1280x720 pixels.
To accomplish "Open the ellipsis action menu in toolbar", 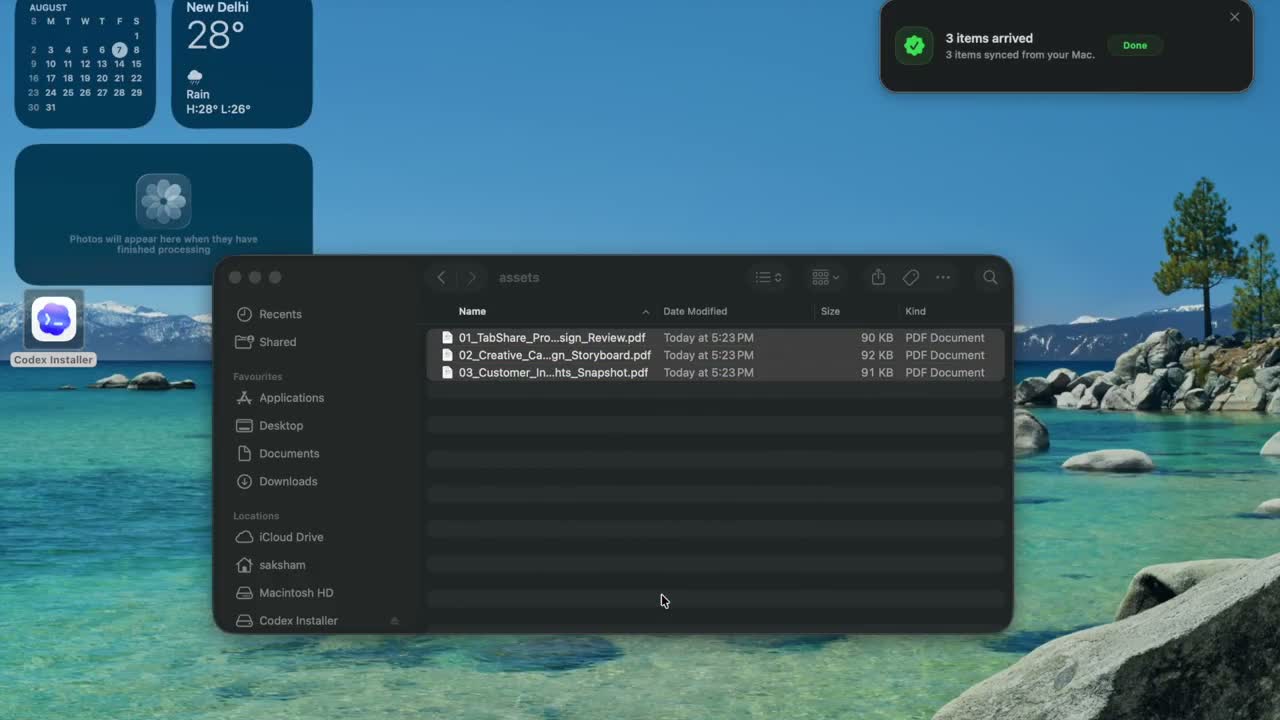I will click(x=943, y=277).
